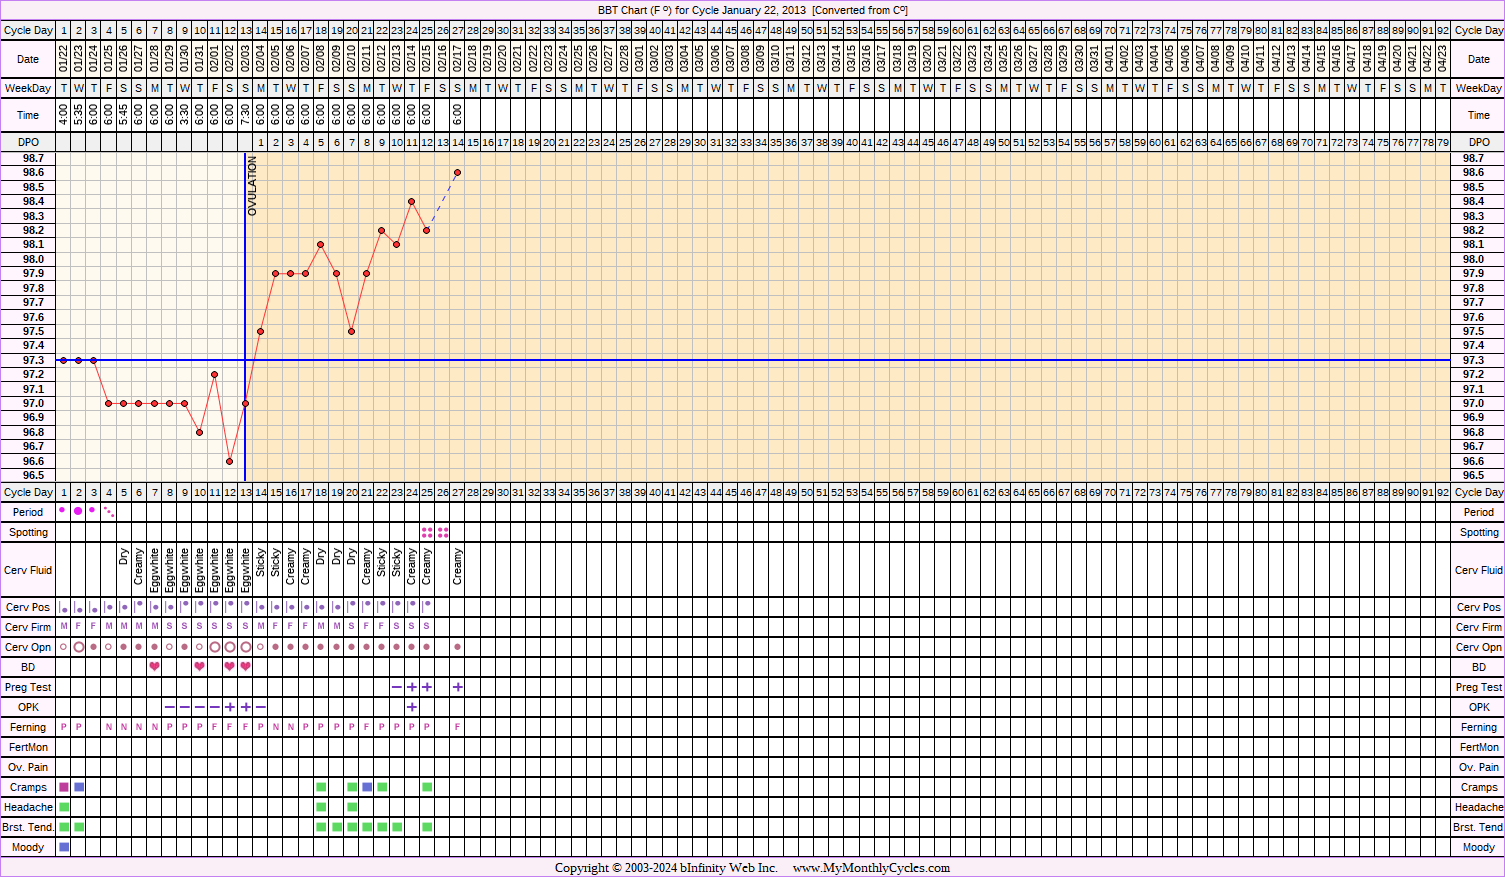Open the www.MyMonthlyCycles.com link
Screen dimensions: 1505x877
[x=871, y=868]
